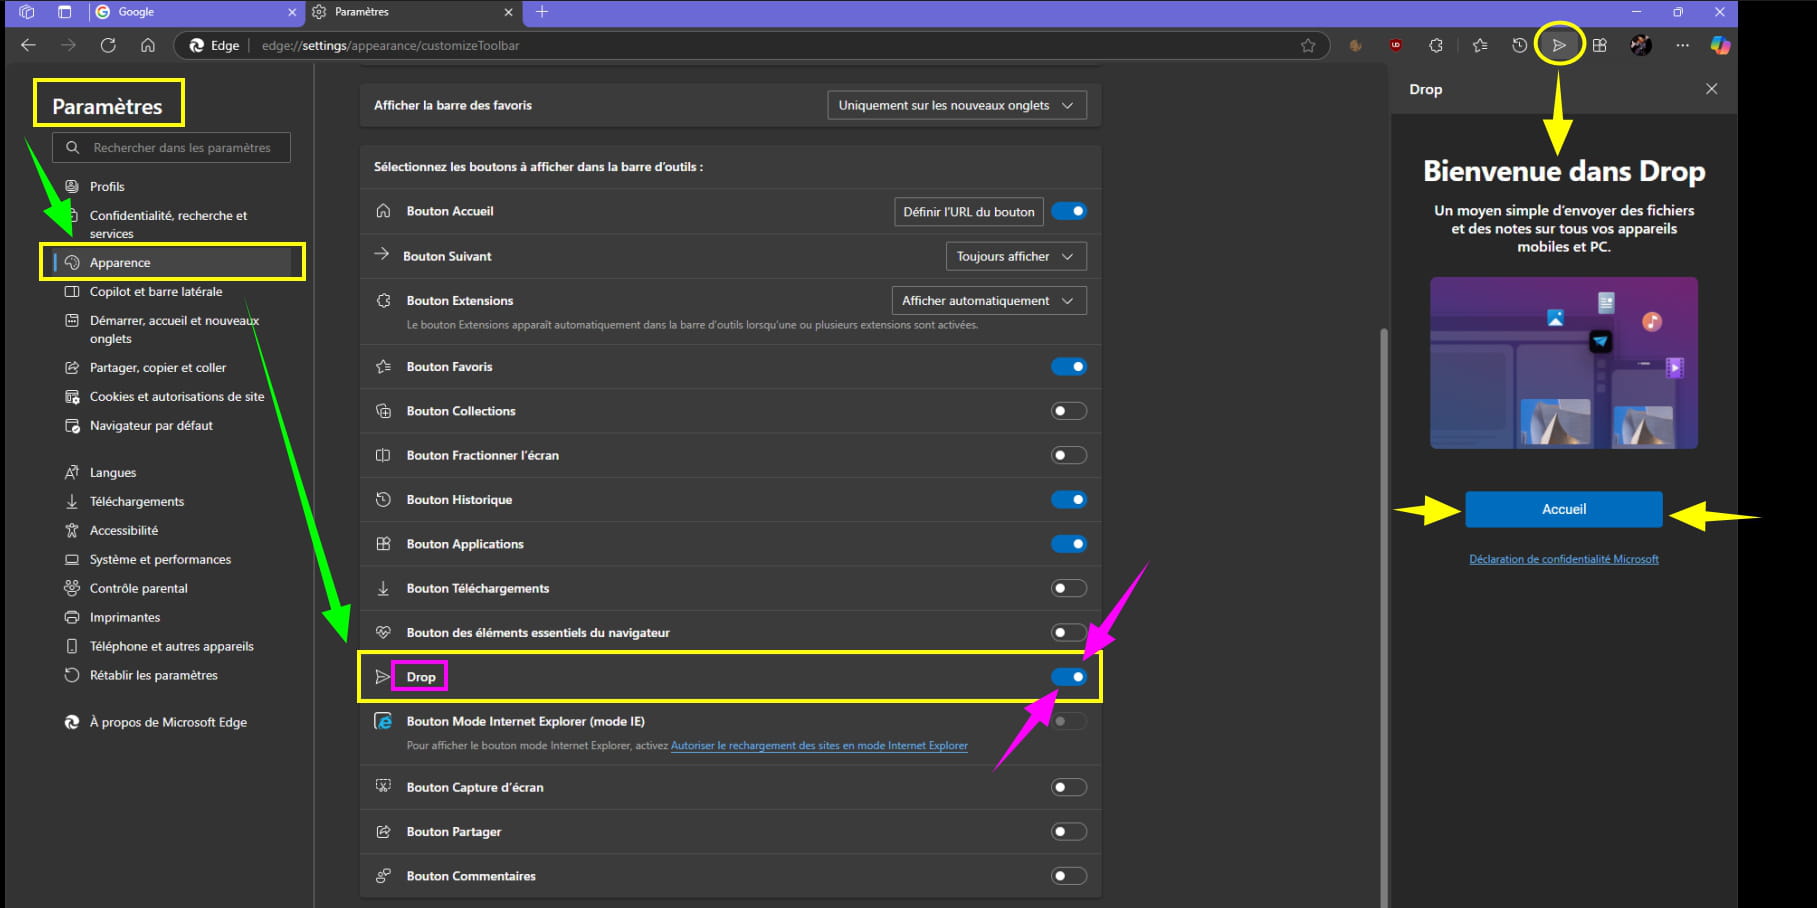Open the Applications toolbar button
The image size is (1817, 908).
1600,45
